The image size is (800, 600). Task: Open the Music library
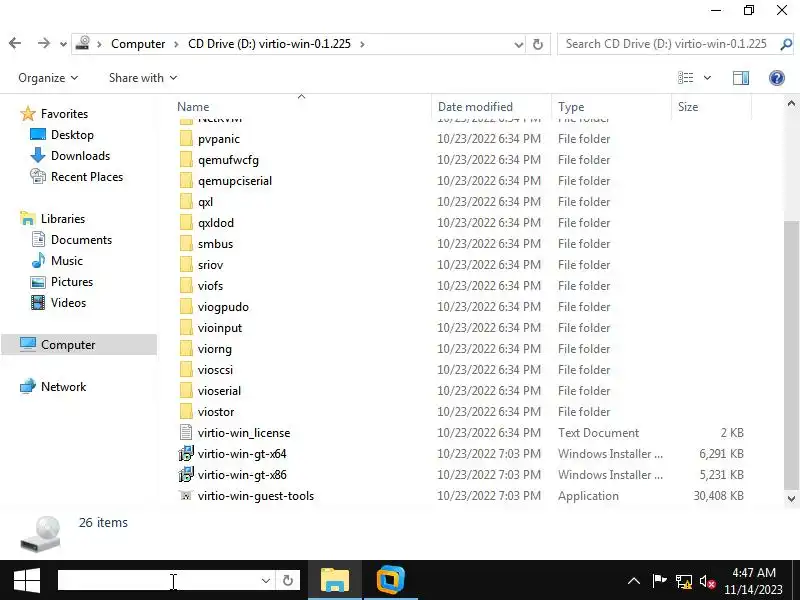click(x=57, y=261)
